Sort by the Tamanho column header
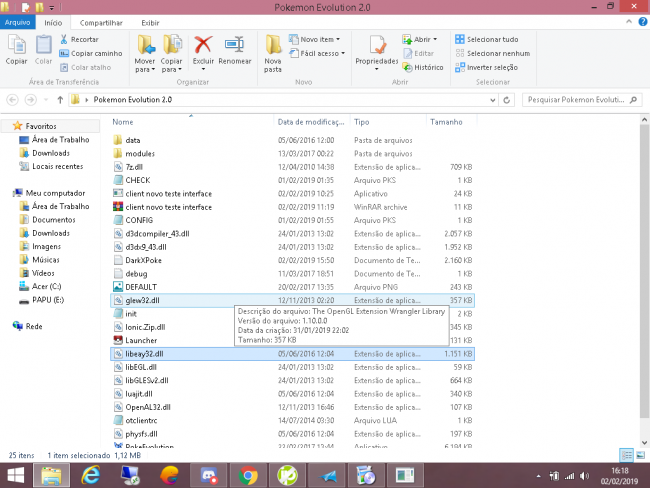This screenshot has width=650, height=488. [x=446, y=122]
